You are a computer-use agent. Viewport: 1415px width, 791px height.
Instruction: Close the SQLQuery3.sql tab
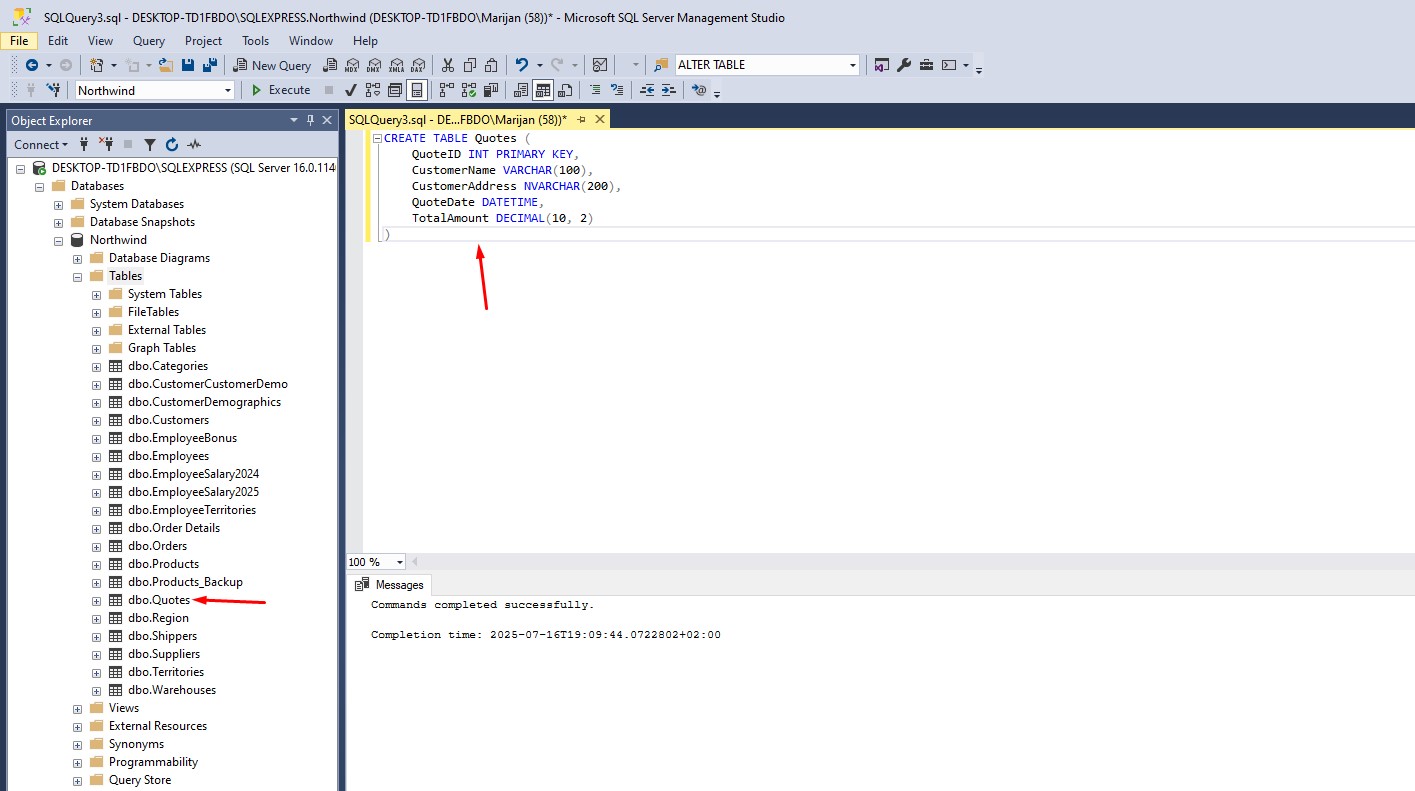[600, 119]
